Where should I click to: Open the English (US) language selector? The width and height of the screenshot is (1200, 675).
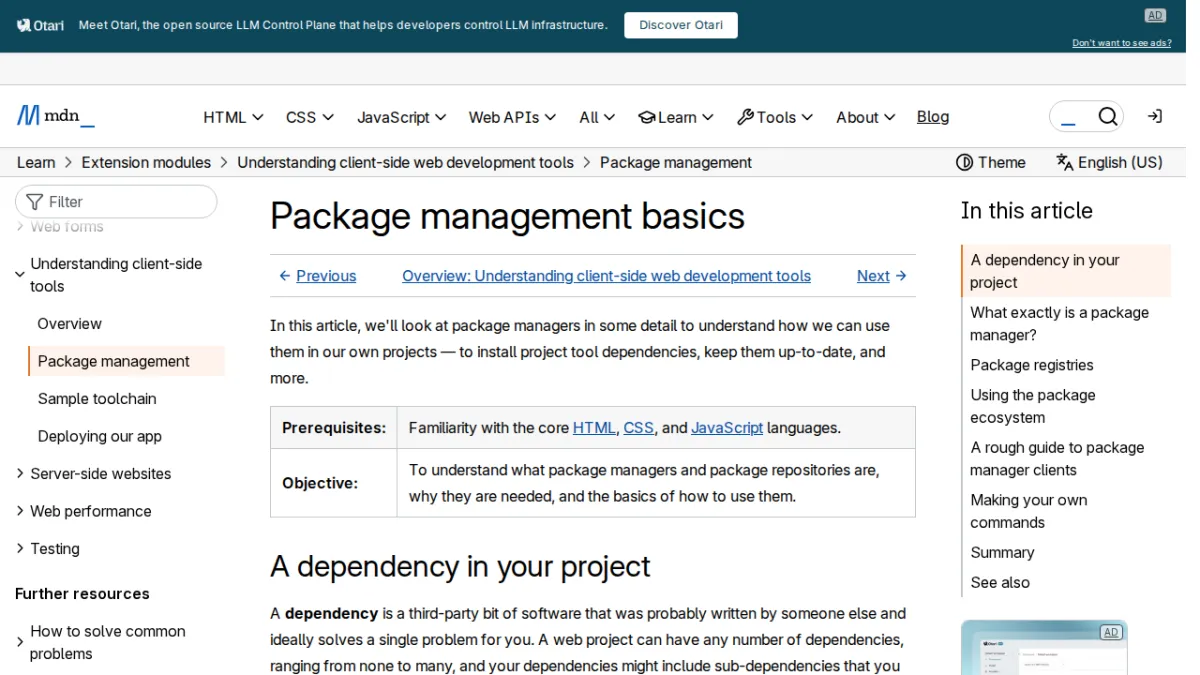click(x=1109, y=162)
